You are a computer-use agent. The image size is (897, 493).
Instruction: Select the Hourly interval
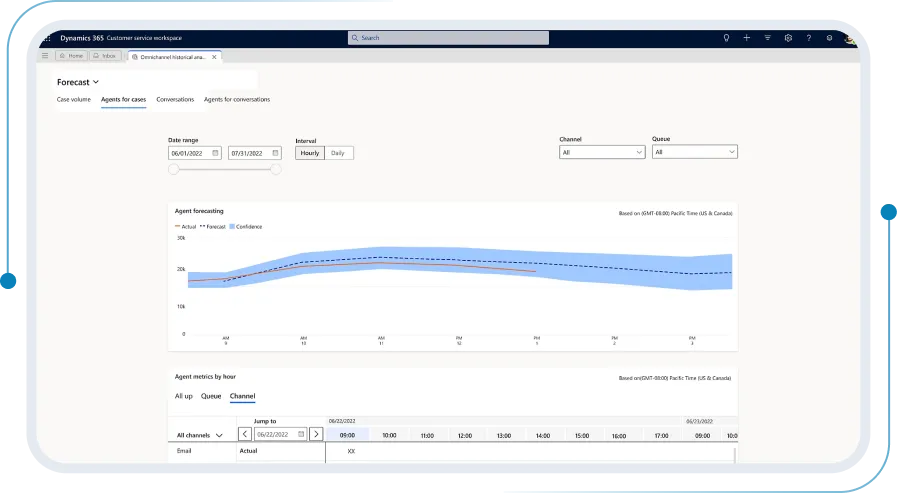tap(310, 153)
